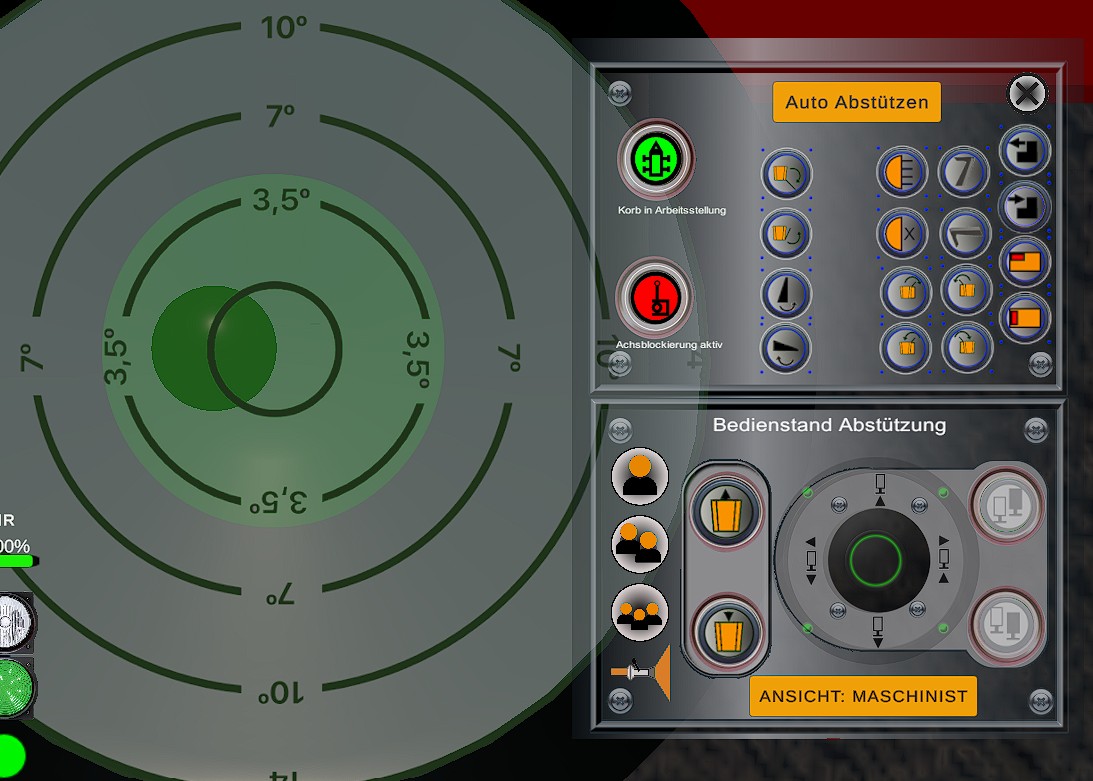Click the upright wedge rotation icon

786,294
